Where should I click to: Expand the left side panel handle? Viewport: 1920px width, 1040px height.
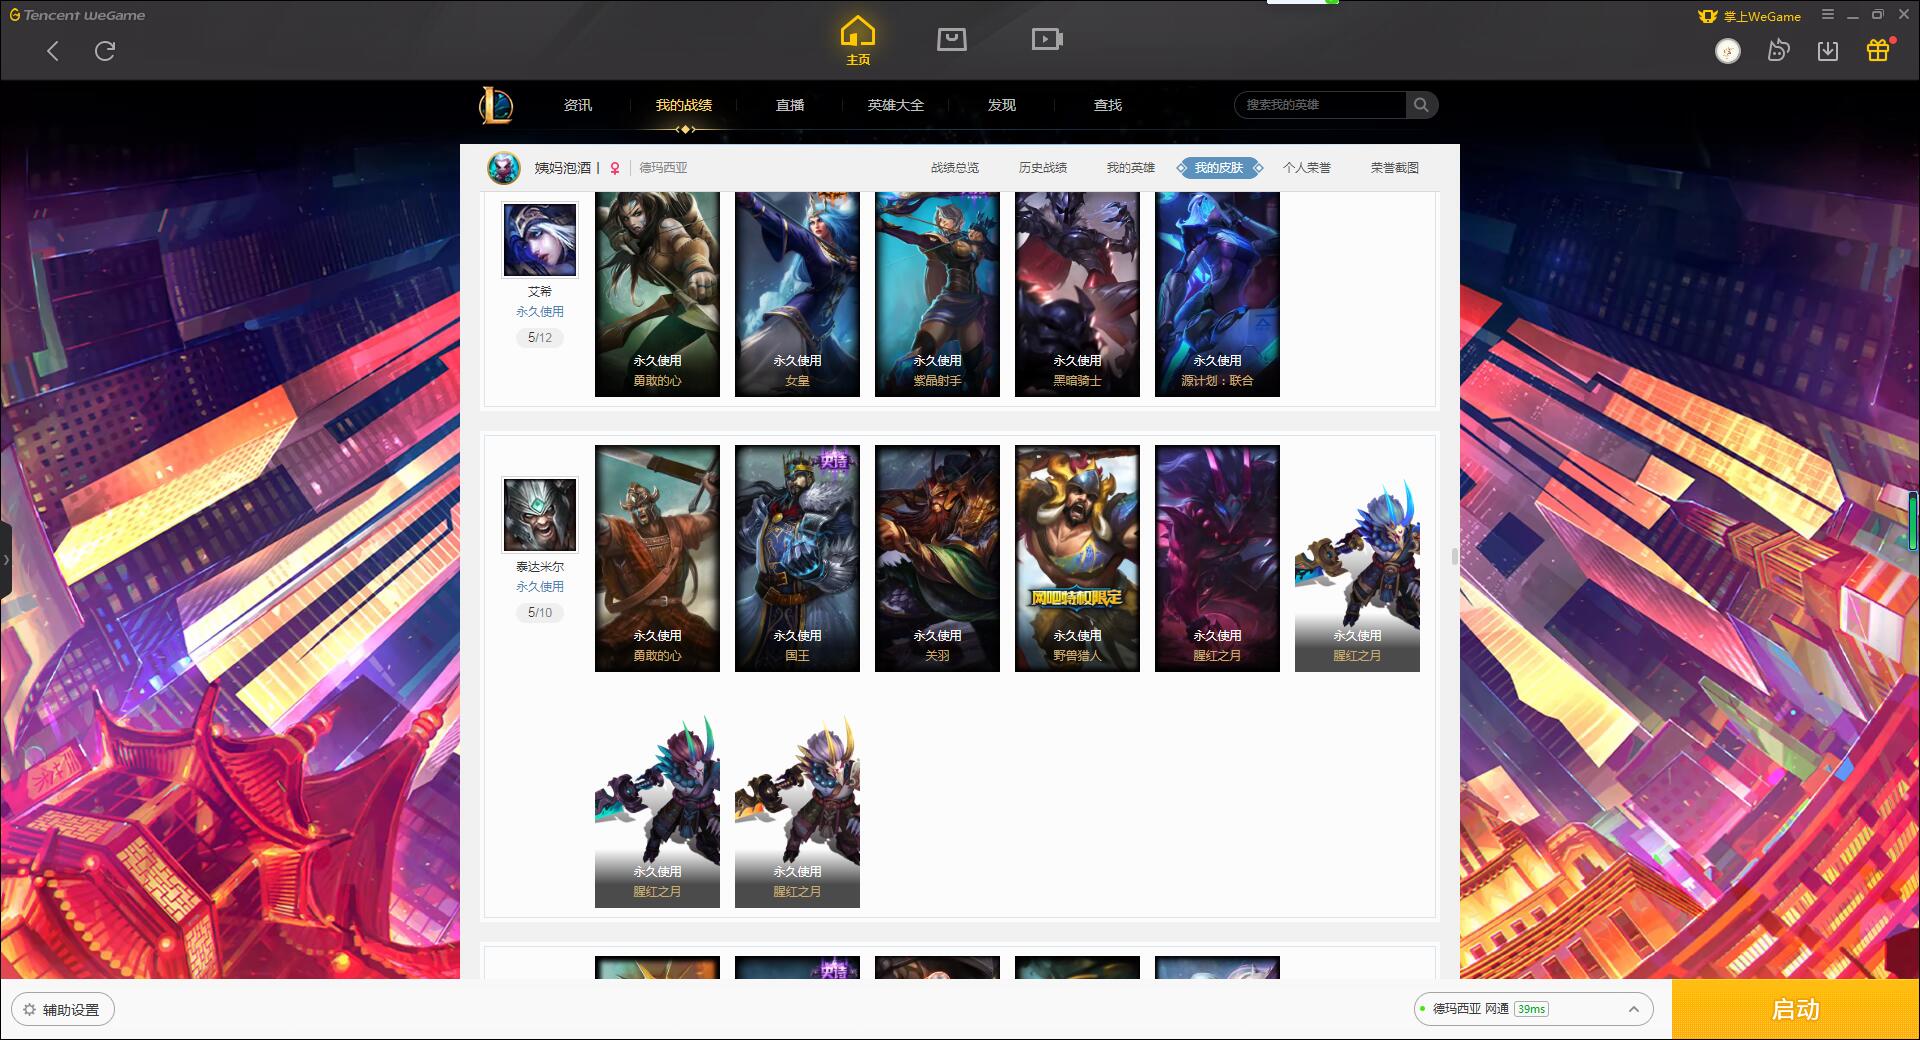coord(6,560)
